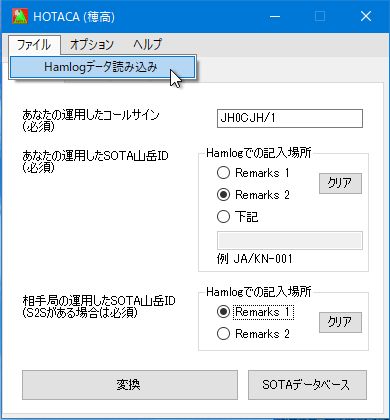Minimize the HOTACA window

coord(275,16)
